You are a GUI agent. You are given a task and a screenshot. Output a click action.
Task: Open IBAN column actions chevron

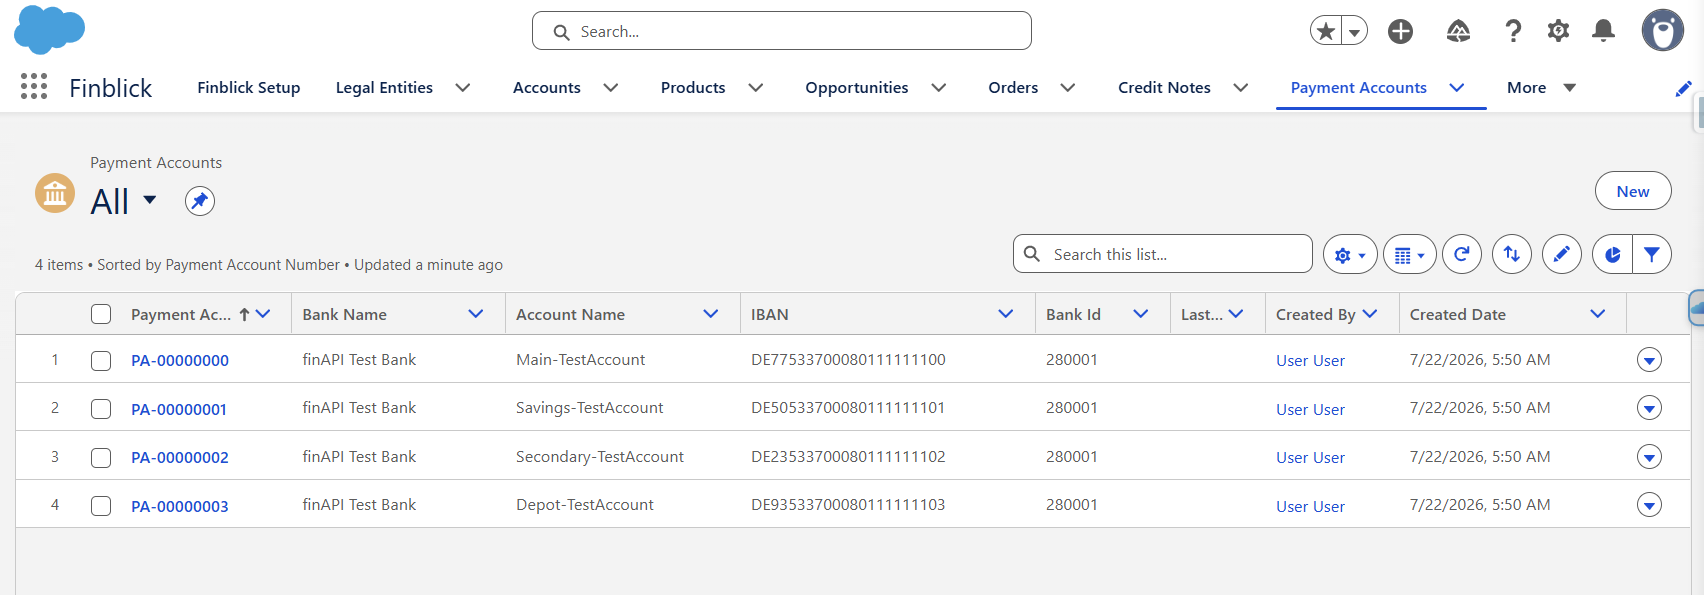(1006, 314)
